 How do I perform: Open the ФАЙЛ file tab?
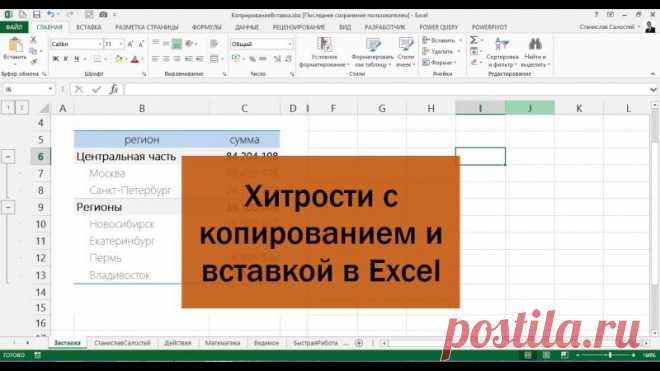(x=14, y=27)
